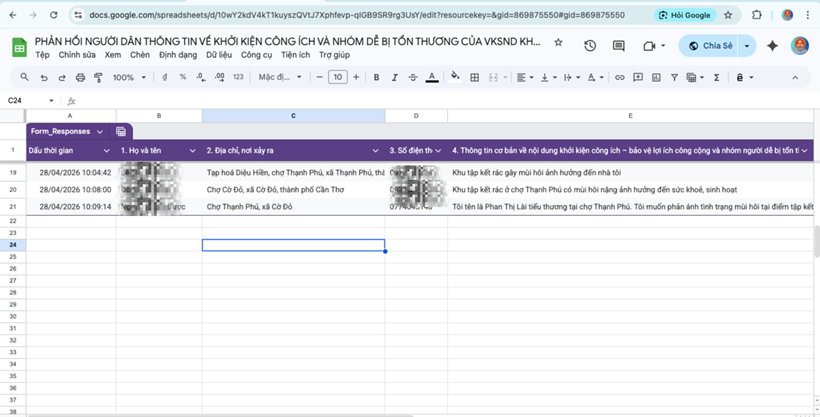Open the "Dữ liệu" menu
The width and height of the screenshot is (820, 417).
tap(219, 55)
